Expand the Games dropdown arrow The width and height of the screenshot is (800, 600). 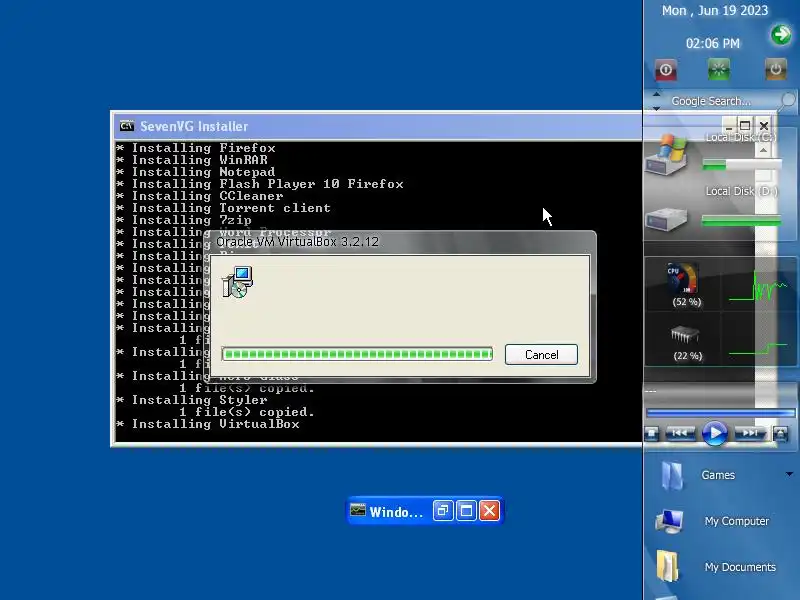coord(789,474)
